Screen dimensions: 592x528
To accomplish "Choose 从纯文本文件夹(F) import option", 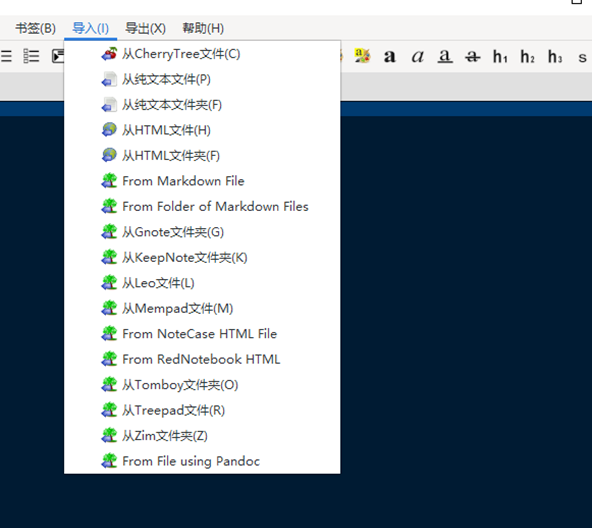I will (x=202, y=105).
